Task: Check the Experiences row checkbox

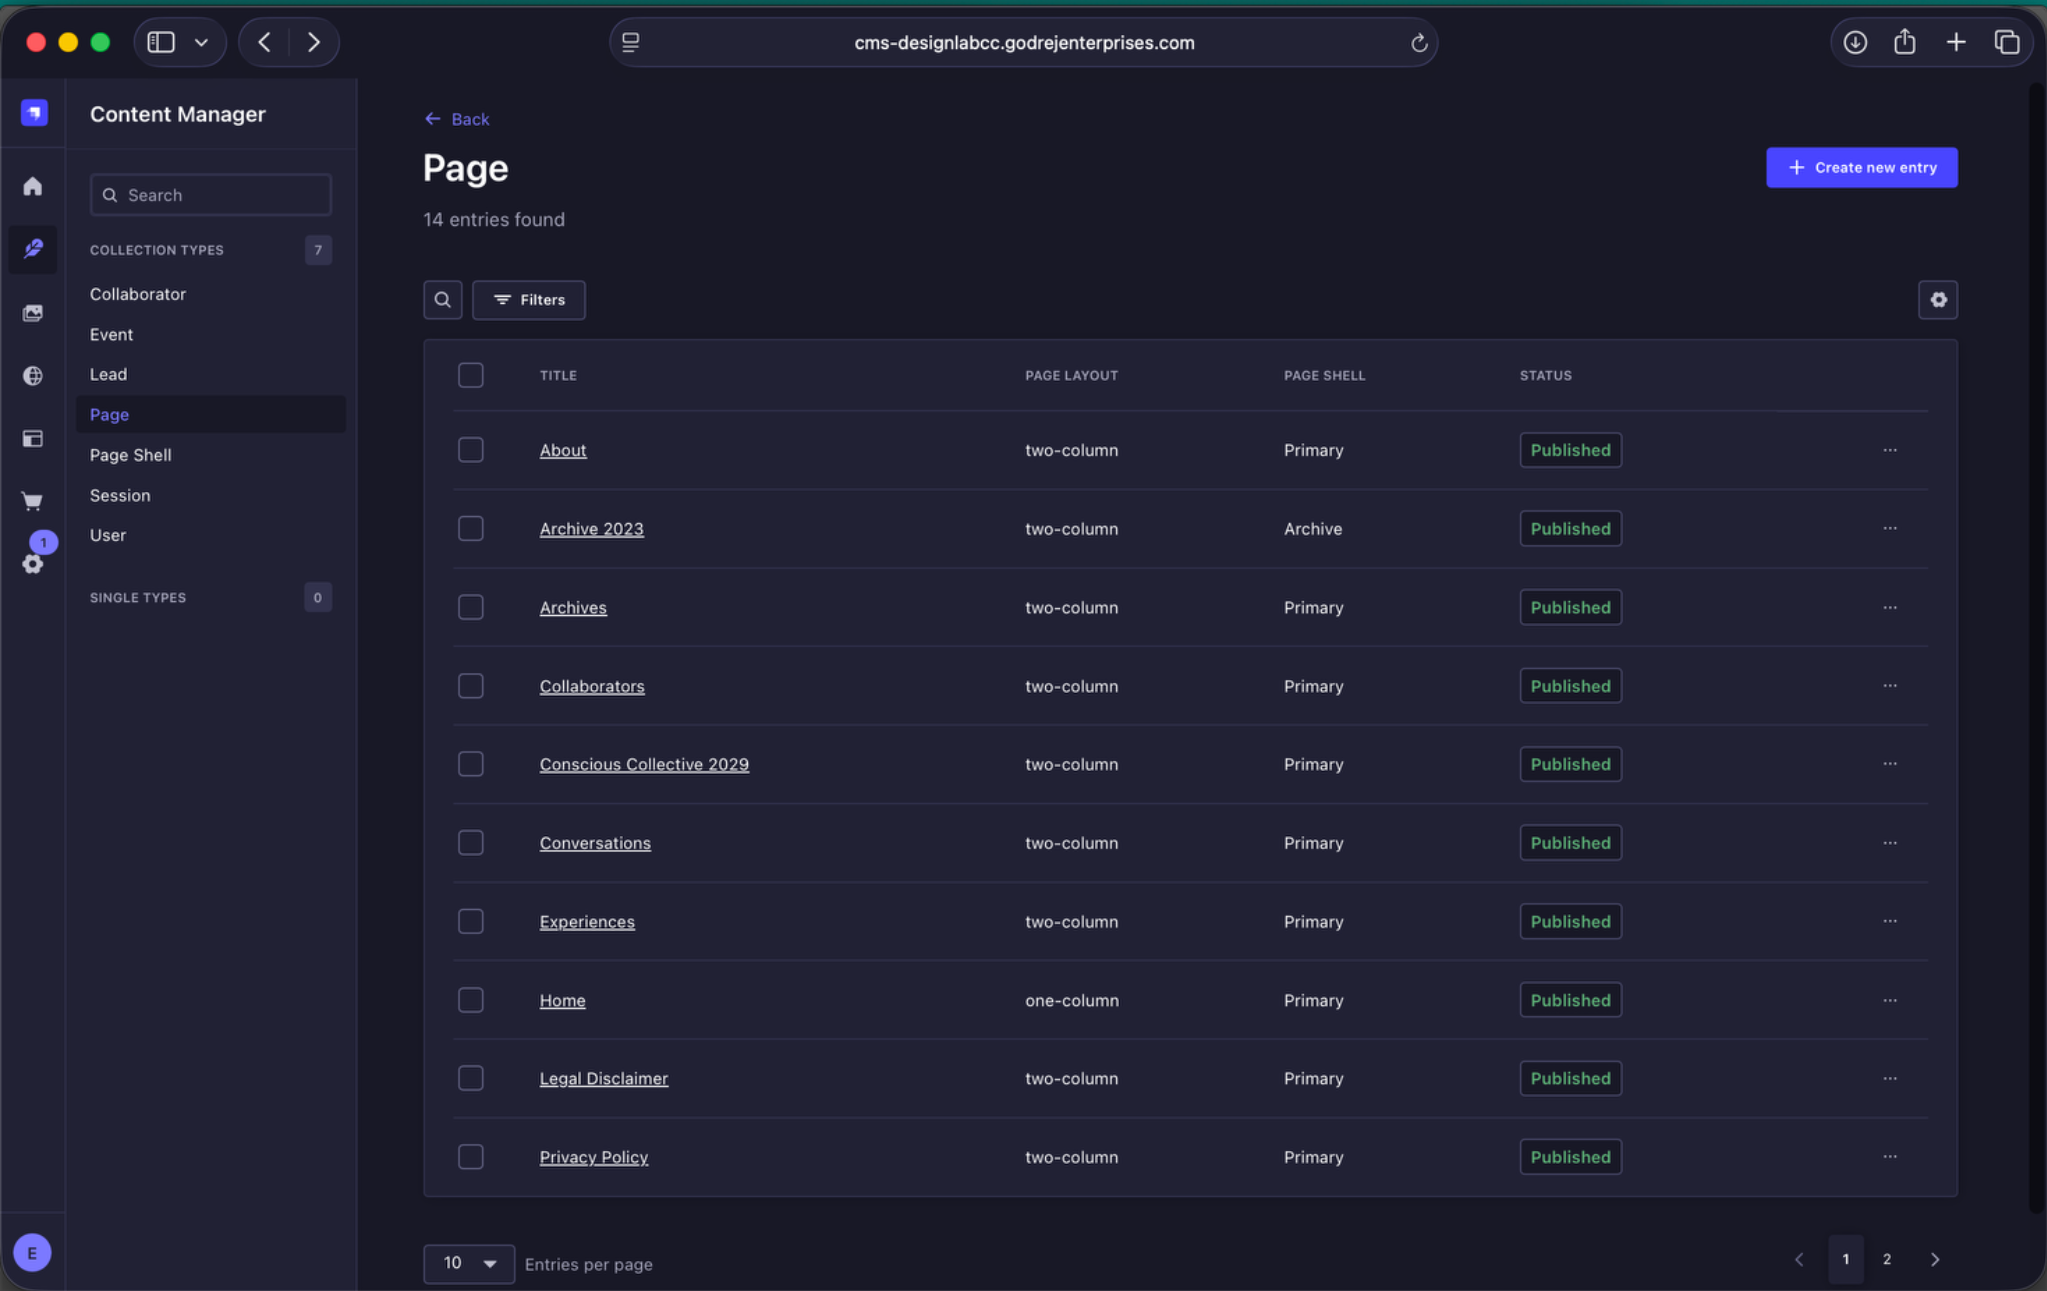Action: pyautogui.click(x=470, y=921)
